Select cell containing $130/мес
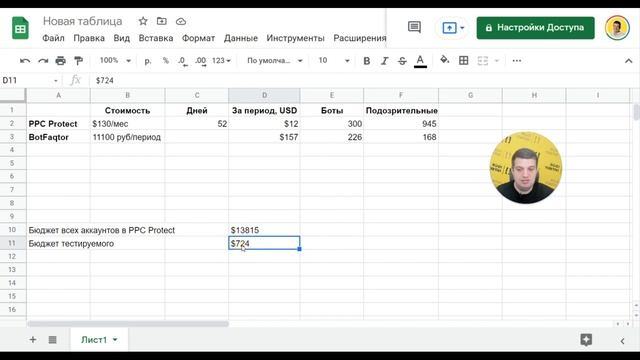This screenshot has height=360, width=640. click(127, 124)
